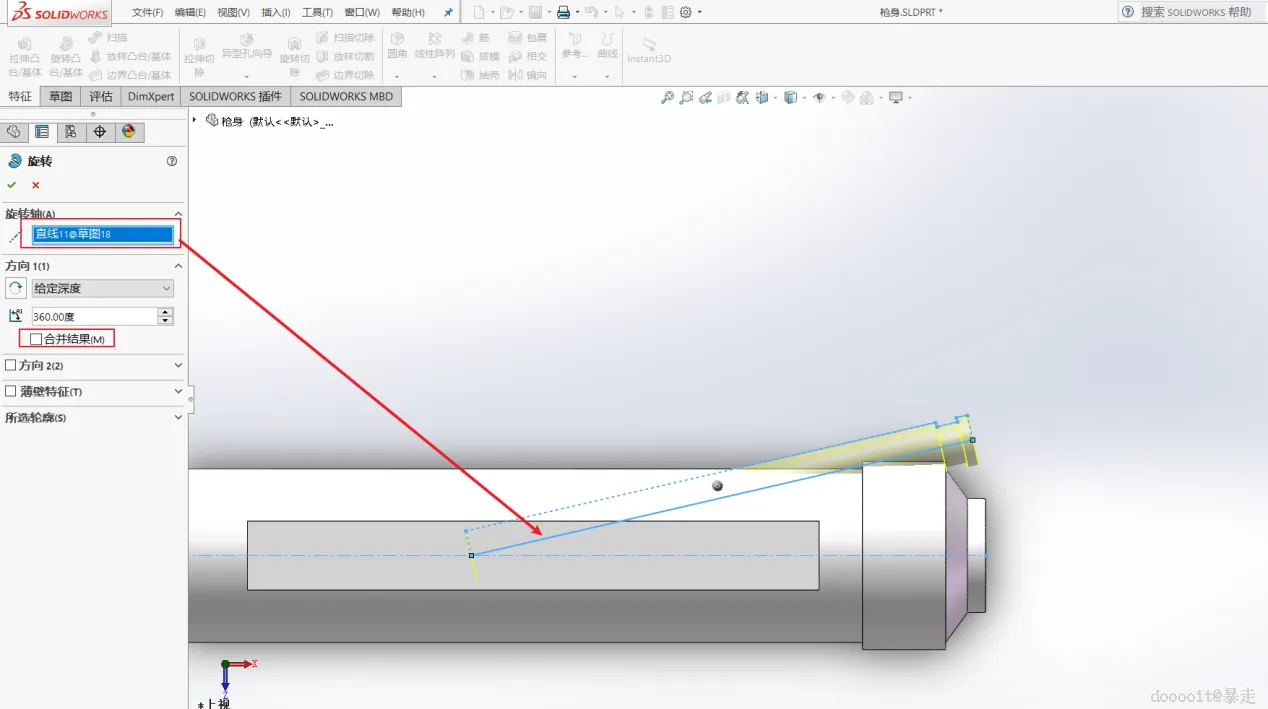Tick the 薄壁特征(T) checkbox
Viewport: 1268px width, 709px height.
(11, 392)
